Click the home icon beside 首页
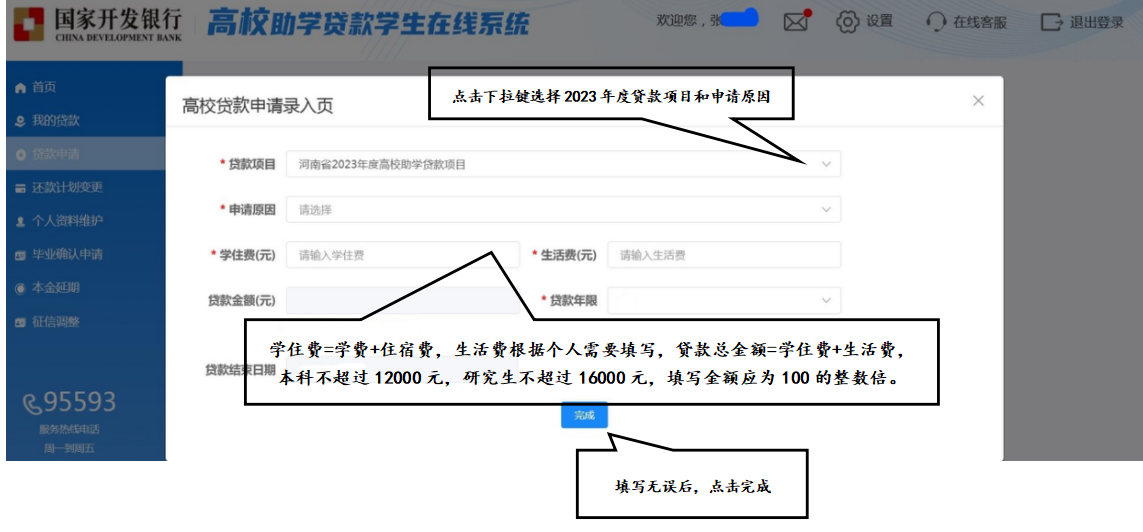The width and height of the screenshot is (1143, 532). (x=20, y=88)
